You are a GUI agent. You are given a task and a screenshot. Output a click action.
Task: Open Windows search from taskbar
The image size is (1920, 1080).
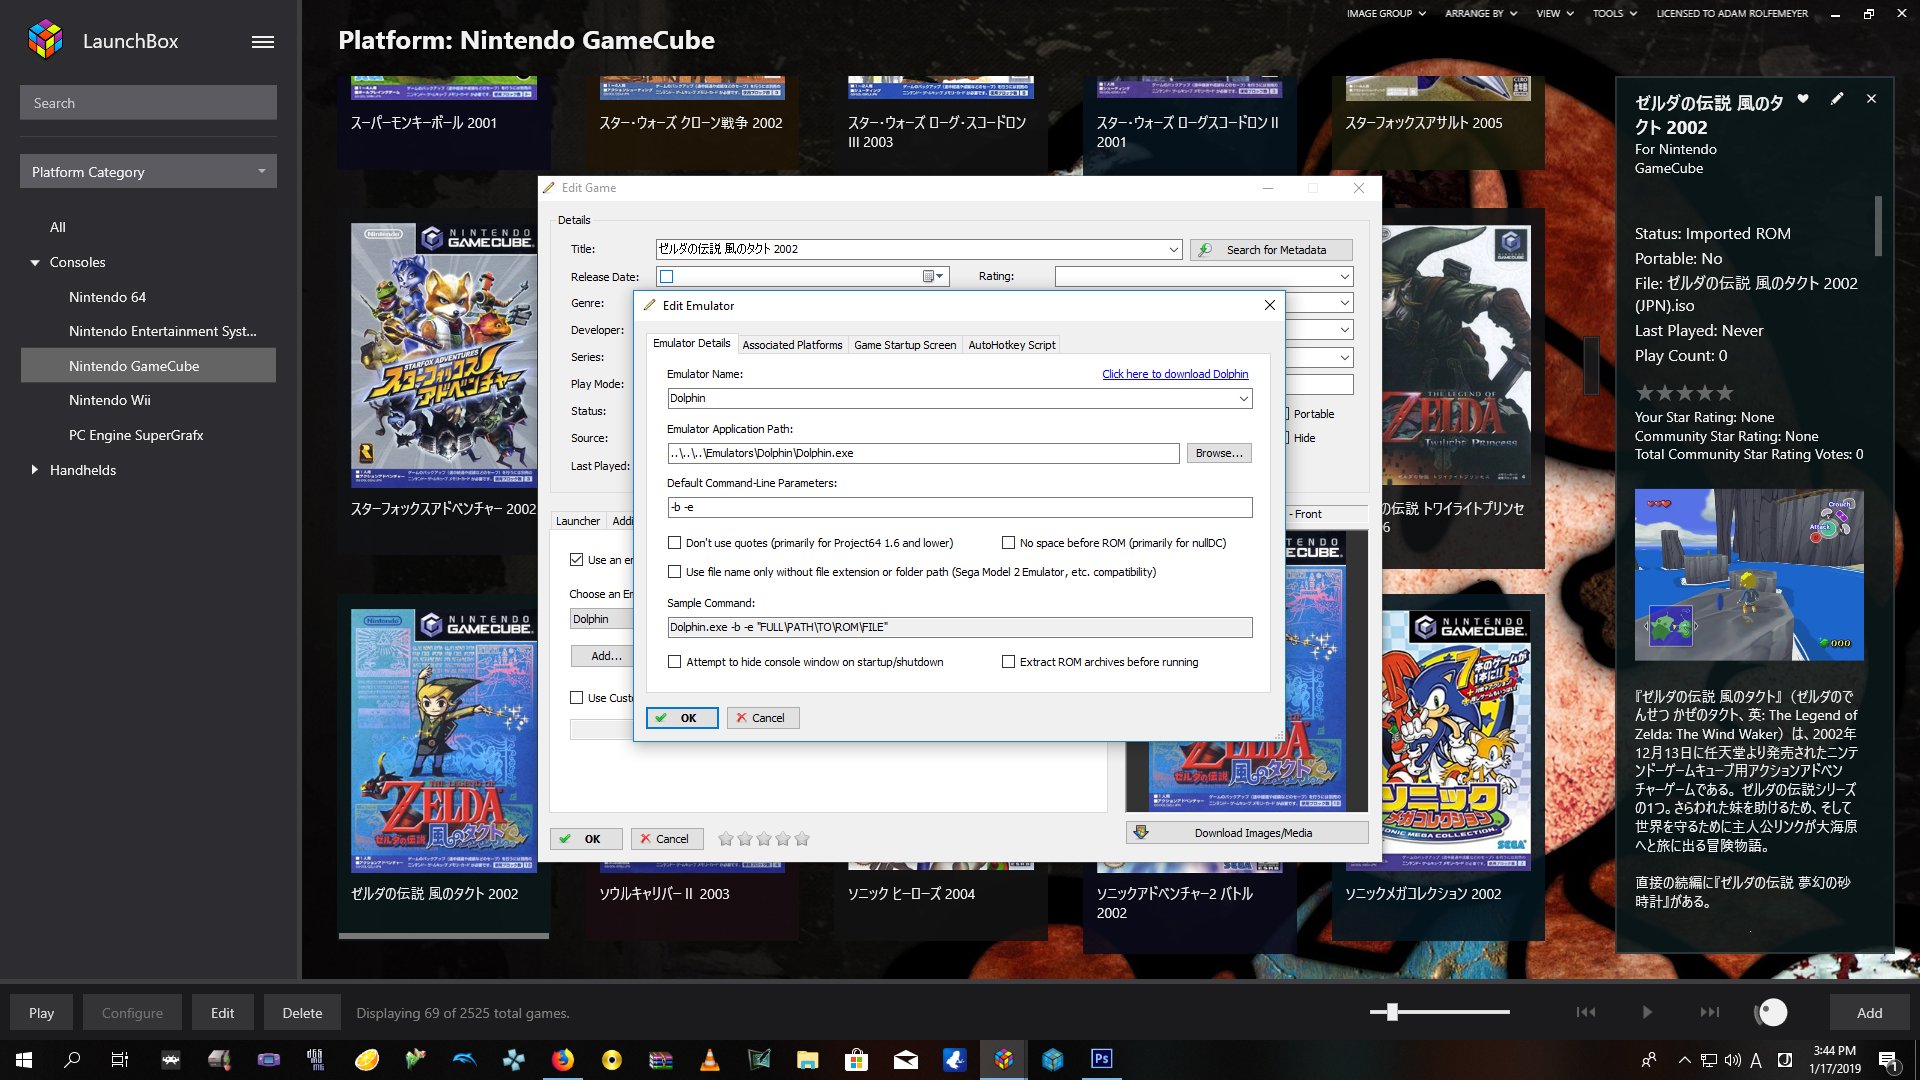pyautogui.click(x=72, y=1060)
